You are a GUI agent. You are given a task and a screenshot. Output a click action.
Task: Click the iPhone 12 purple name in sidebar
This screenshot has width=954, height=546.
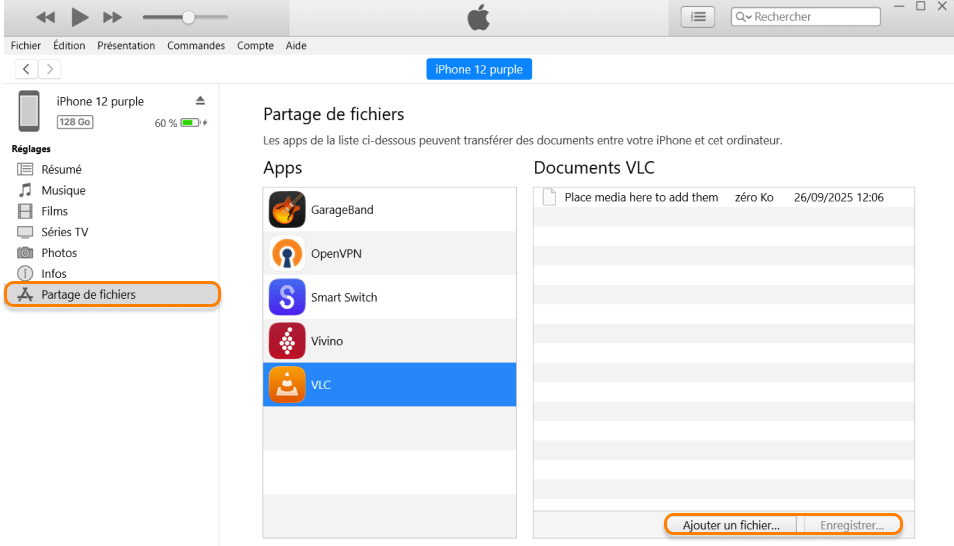100,102
